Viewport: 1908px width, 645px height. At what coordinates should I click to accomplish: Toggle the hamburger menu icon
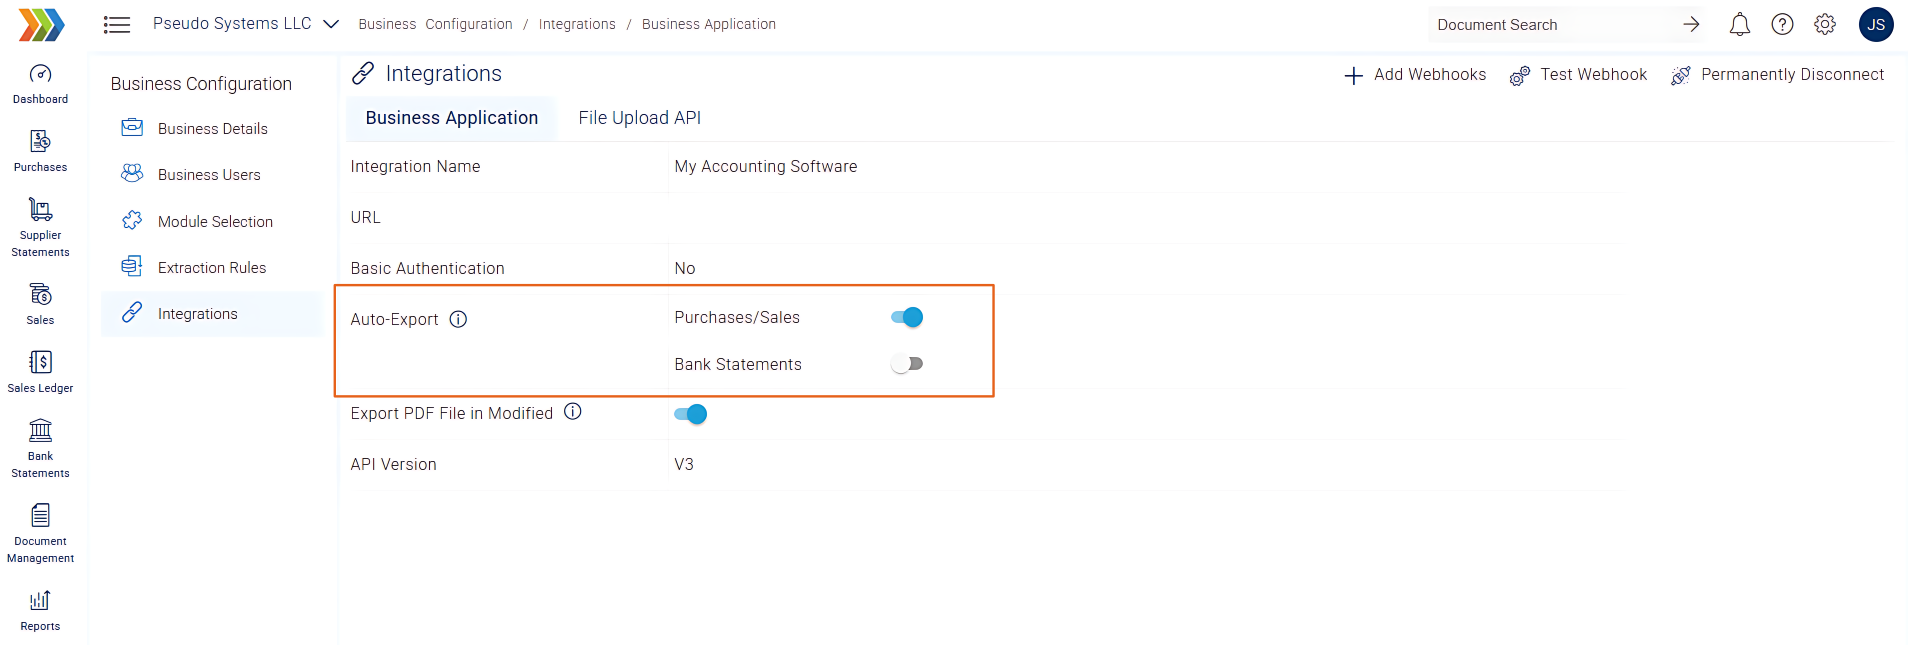tap(117, 25)
